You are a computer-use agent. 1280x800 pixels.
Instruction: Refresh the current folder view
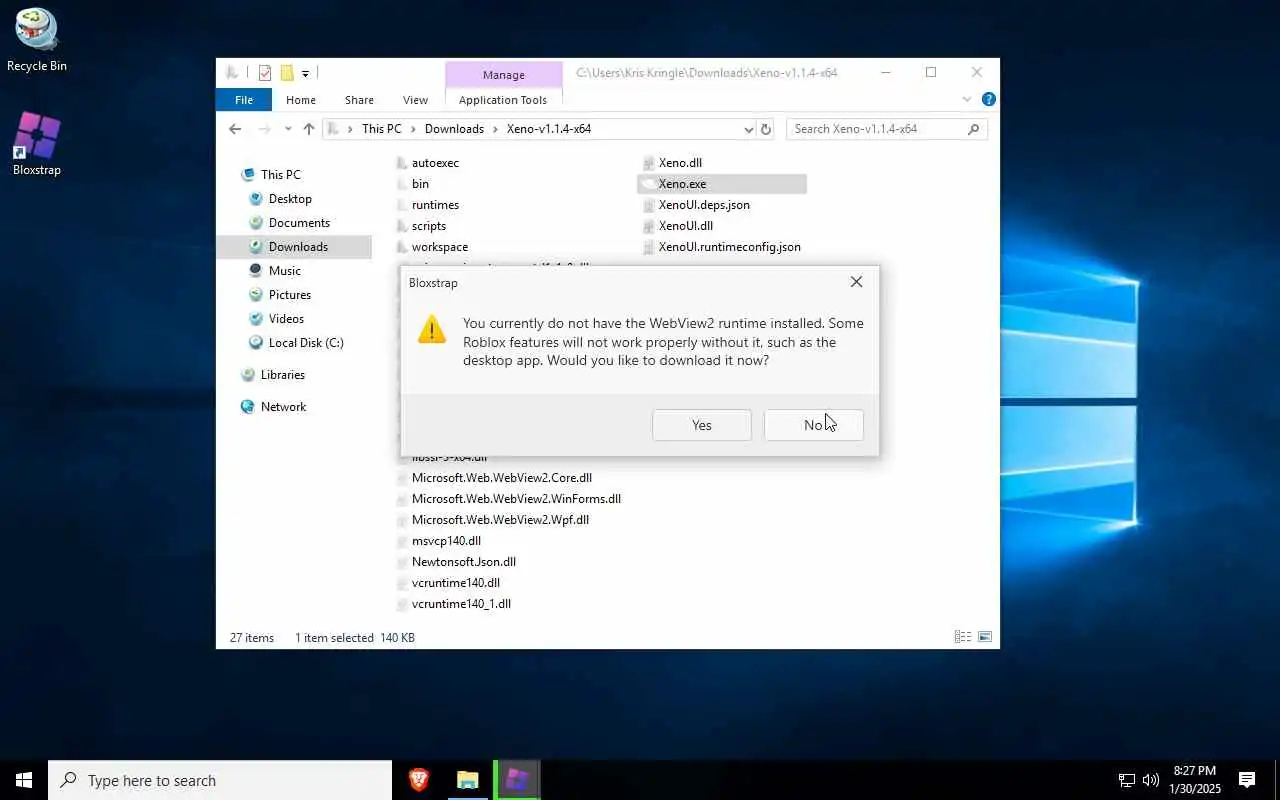pos(766,129)
